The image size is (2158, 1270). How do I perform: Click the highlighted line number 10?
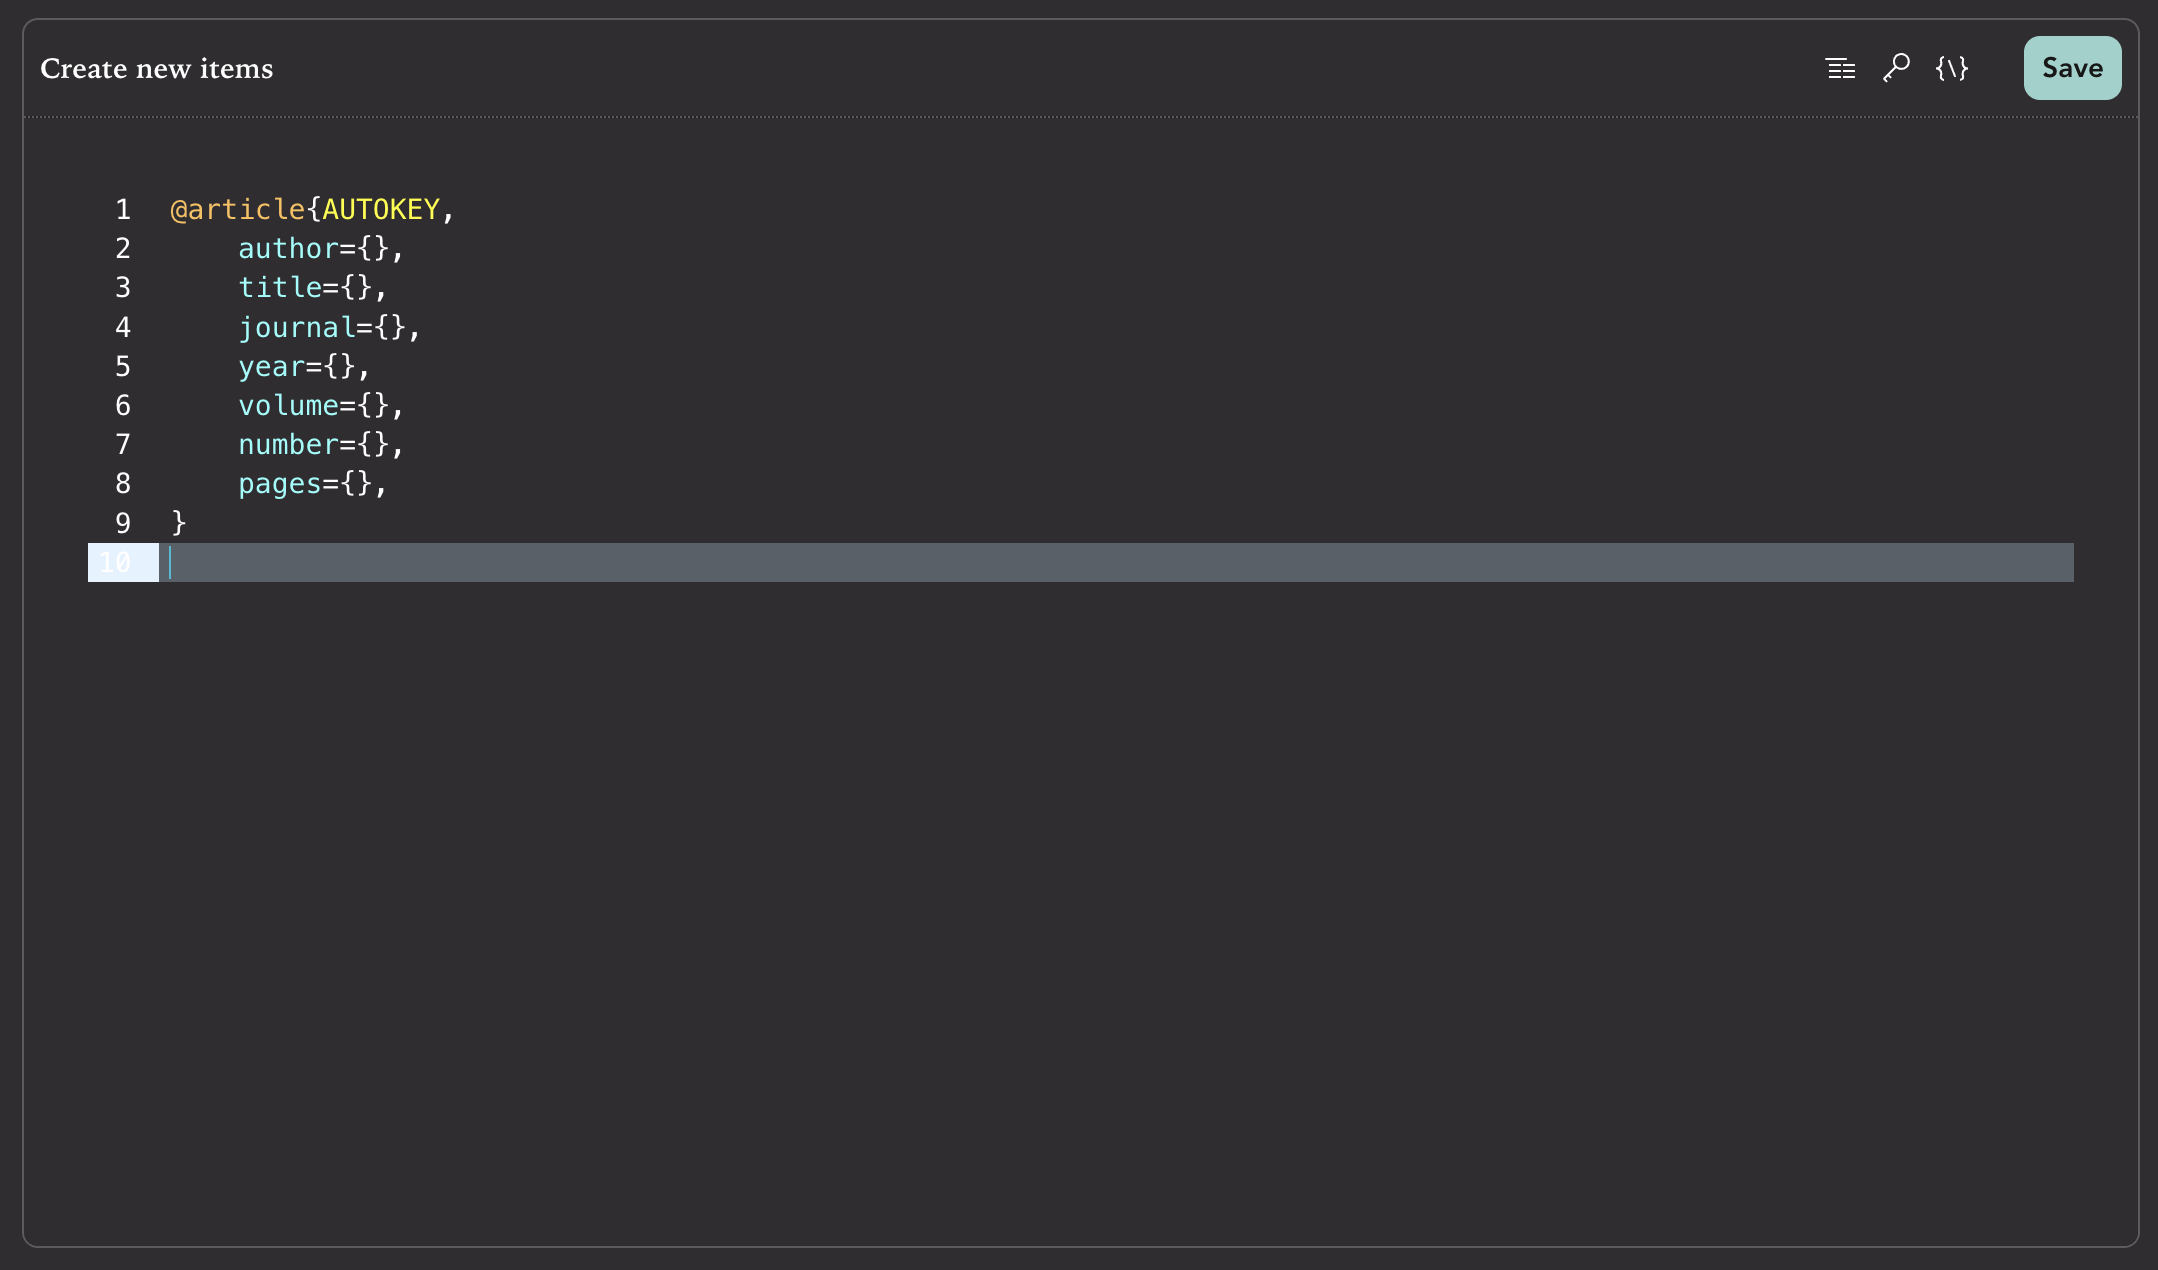(x=116, y=562)
